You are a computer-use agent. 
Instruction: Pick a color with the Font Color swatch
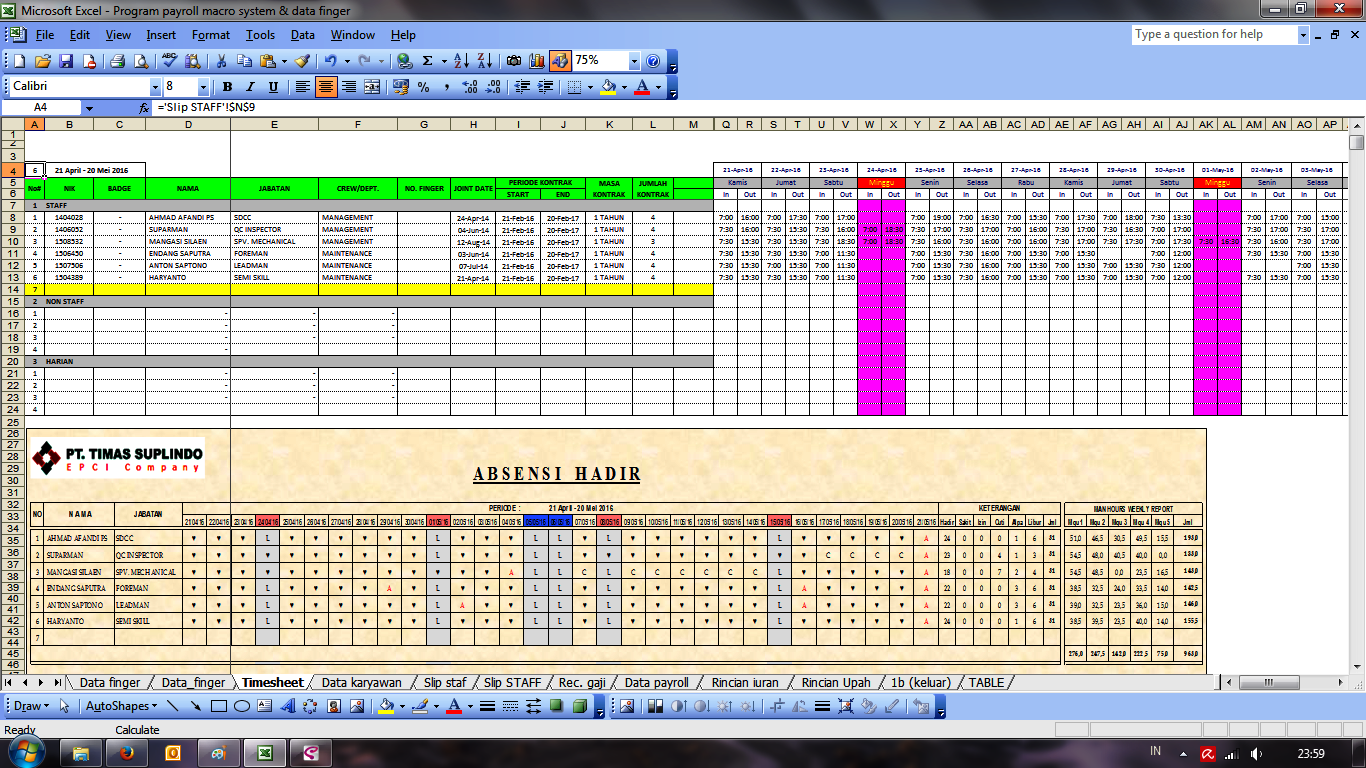coord(642,87)
